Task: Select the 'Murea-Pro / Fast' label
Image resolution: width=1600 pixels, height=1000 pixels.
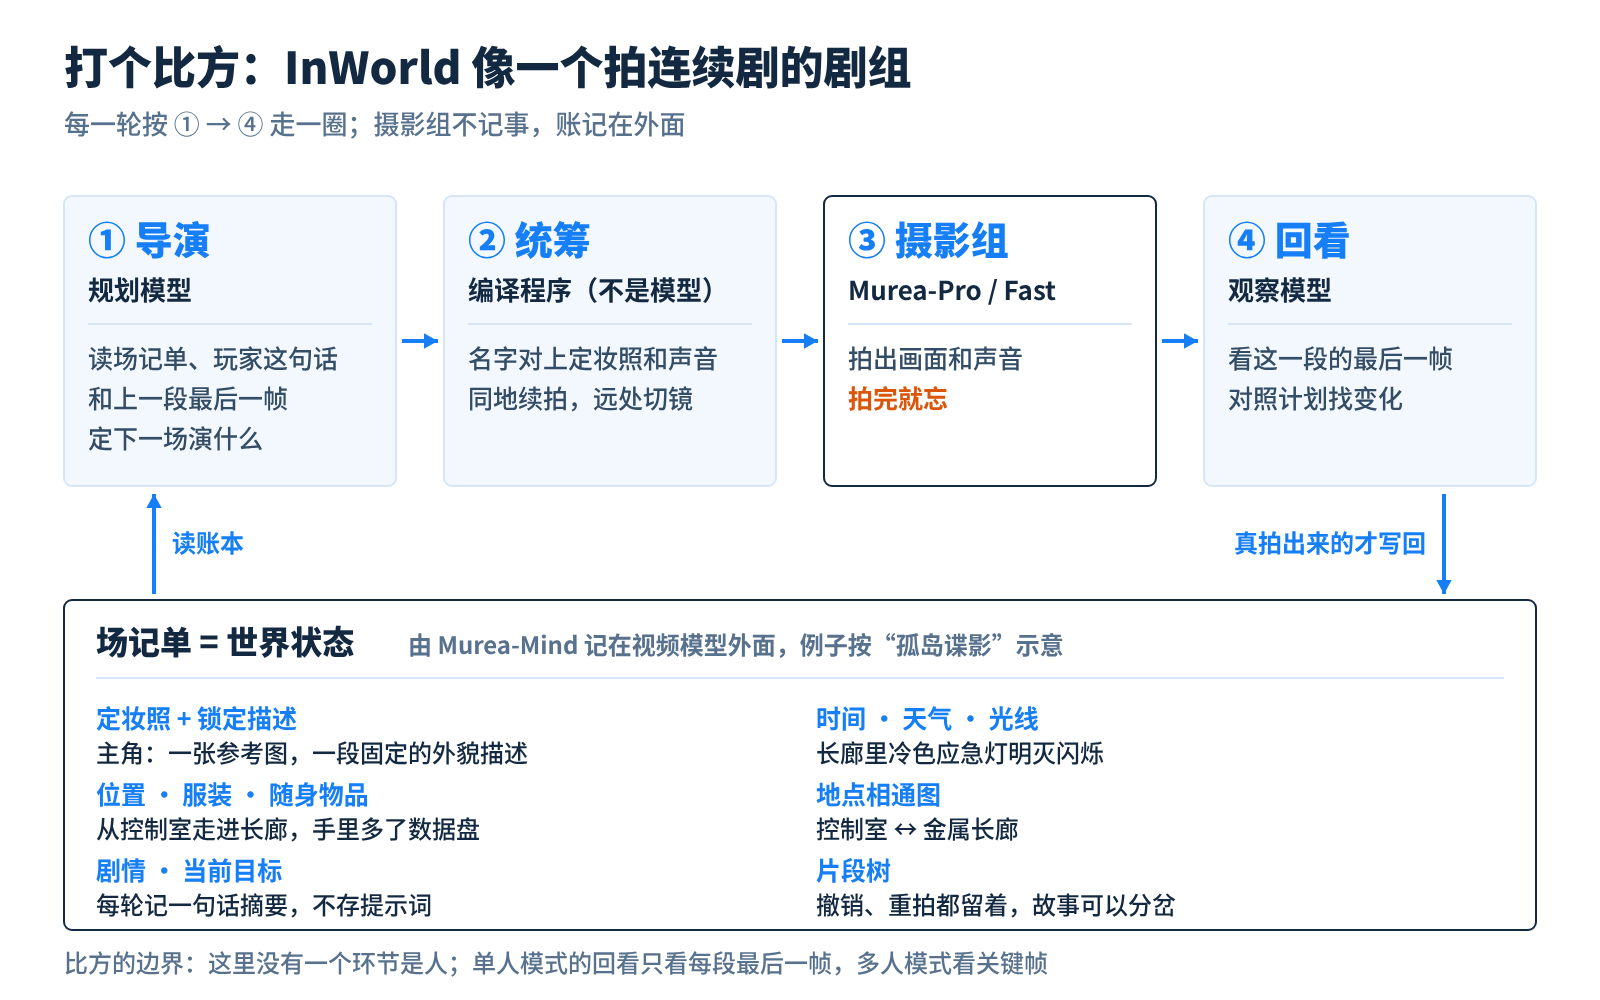Action: [x=952, y=291]
